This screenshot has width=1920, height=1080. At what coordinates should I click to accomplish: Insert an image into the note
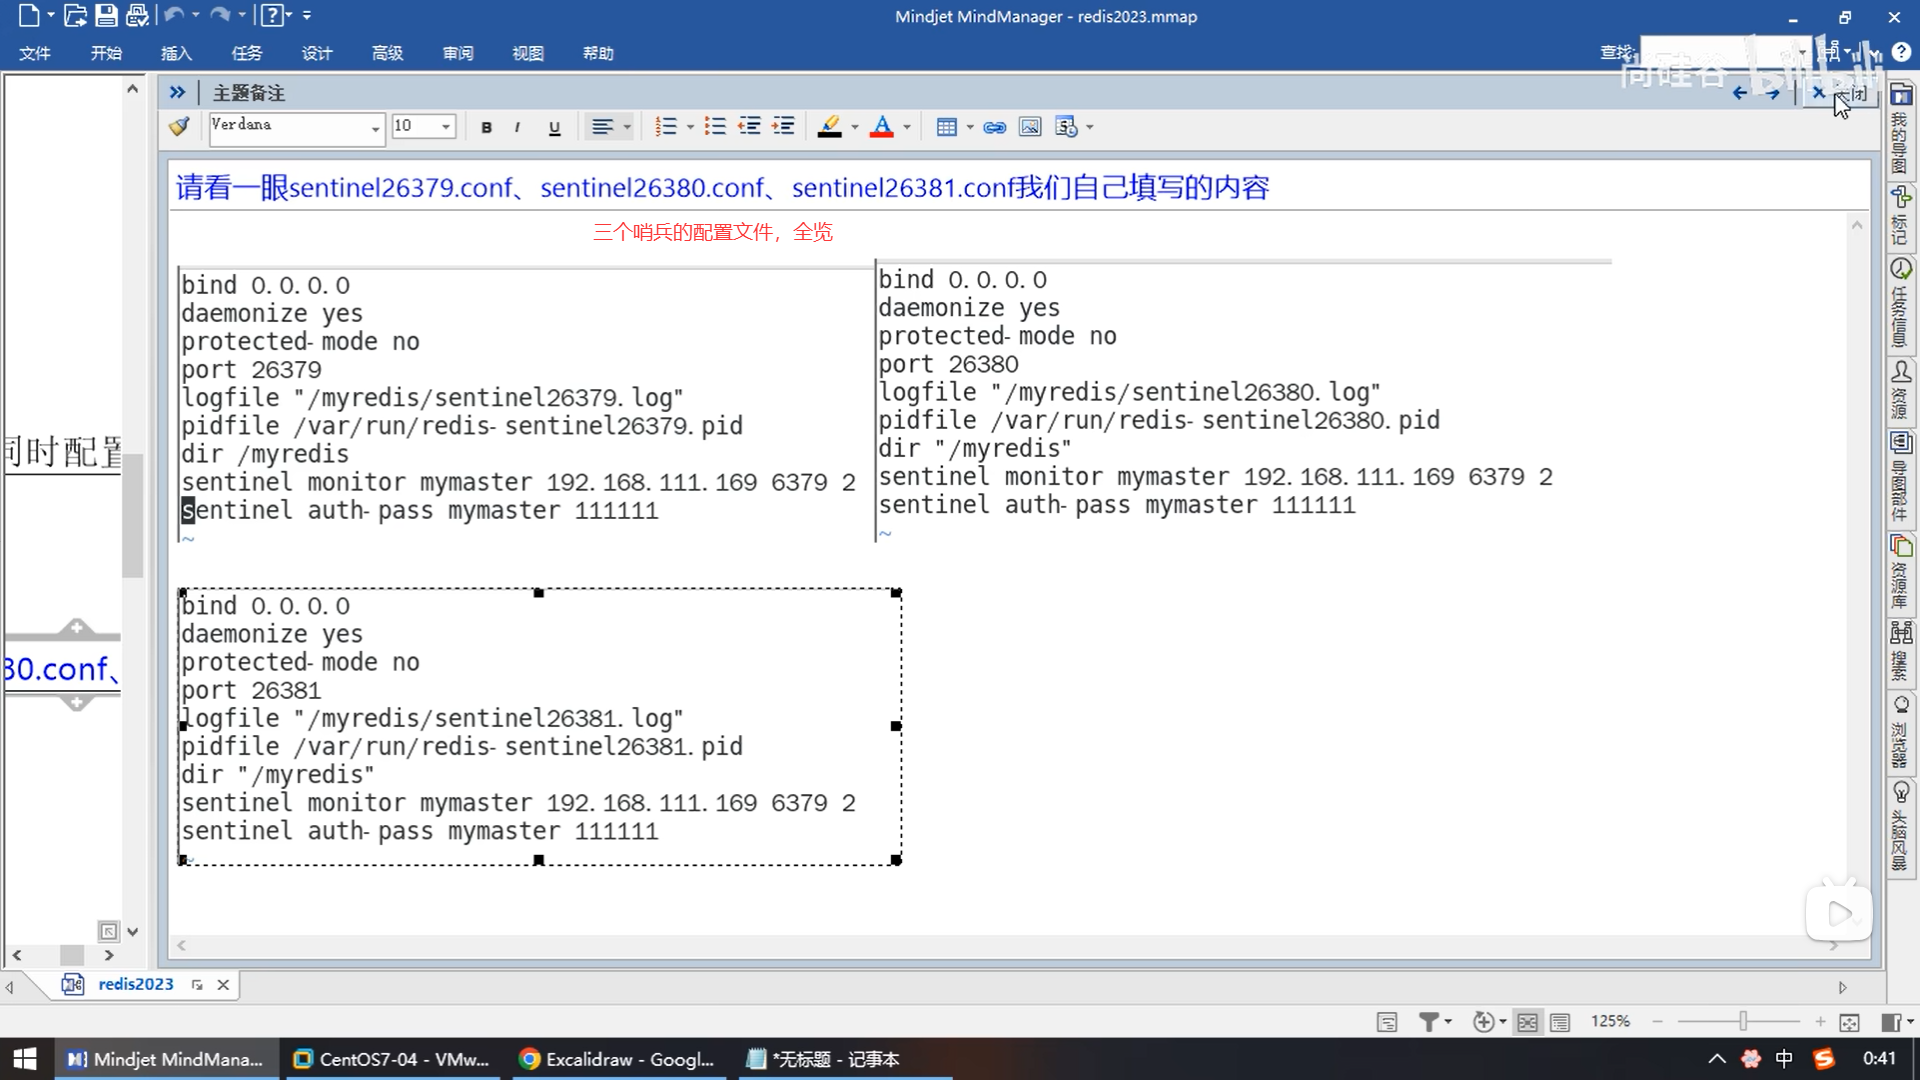click(x=1029, y=127)
